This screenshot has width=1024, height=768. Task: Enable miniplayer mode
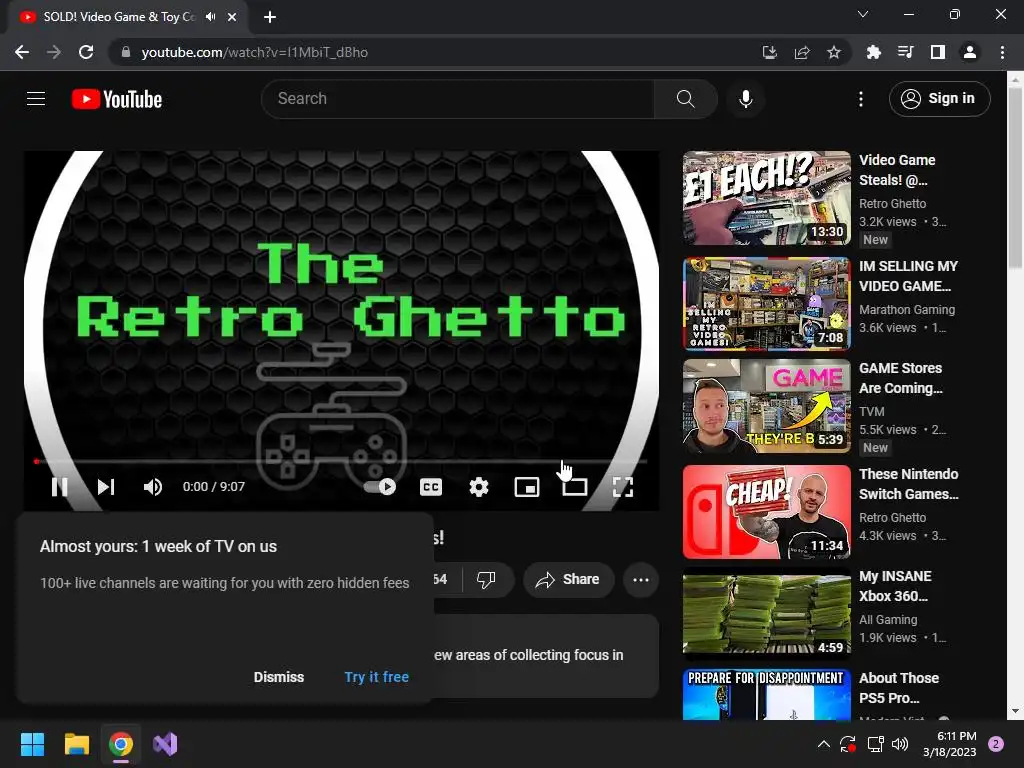point(526,487)
